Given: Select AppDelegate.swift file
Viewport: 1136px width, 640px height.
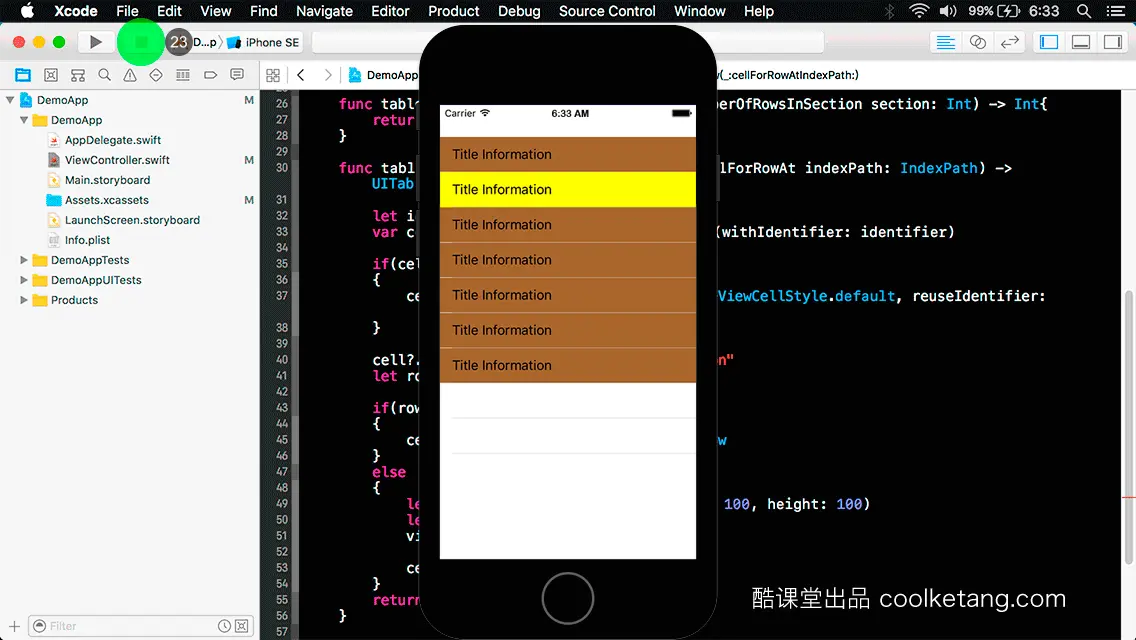Looking at the screenshot, I should [x=113, y=140].
